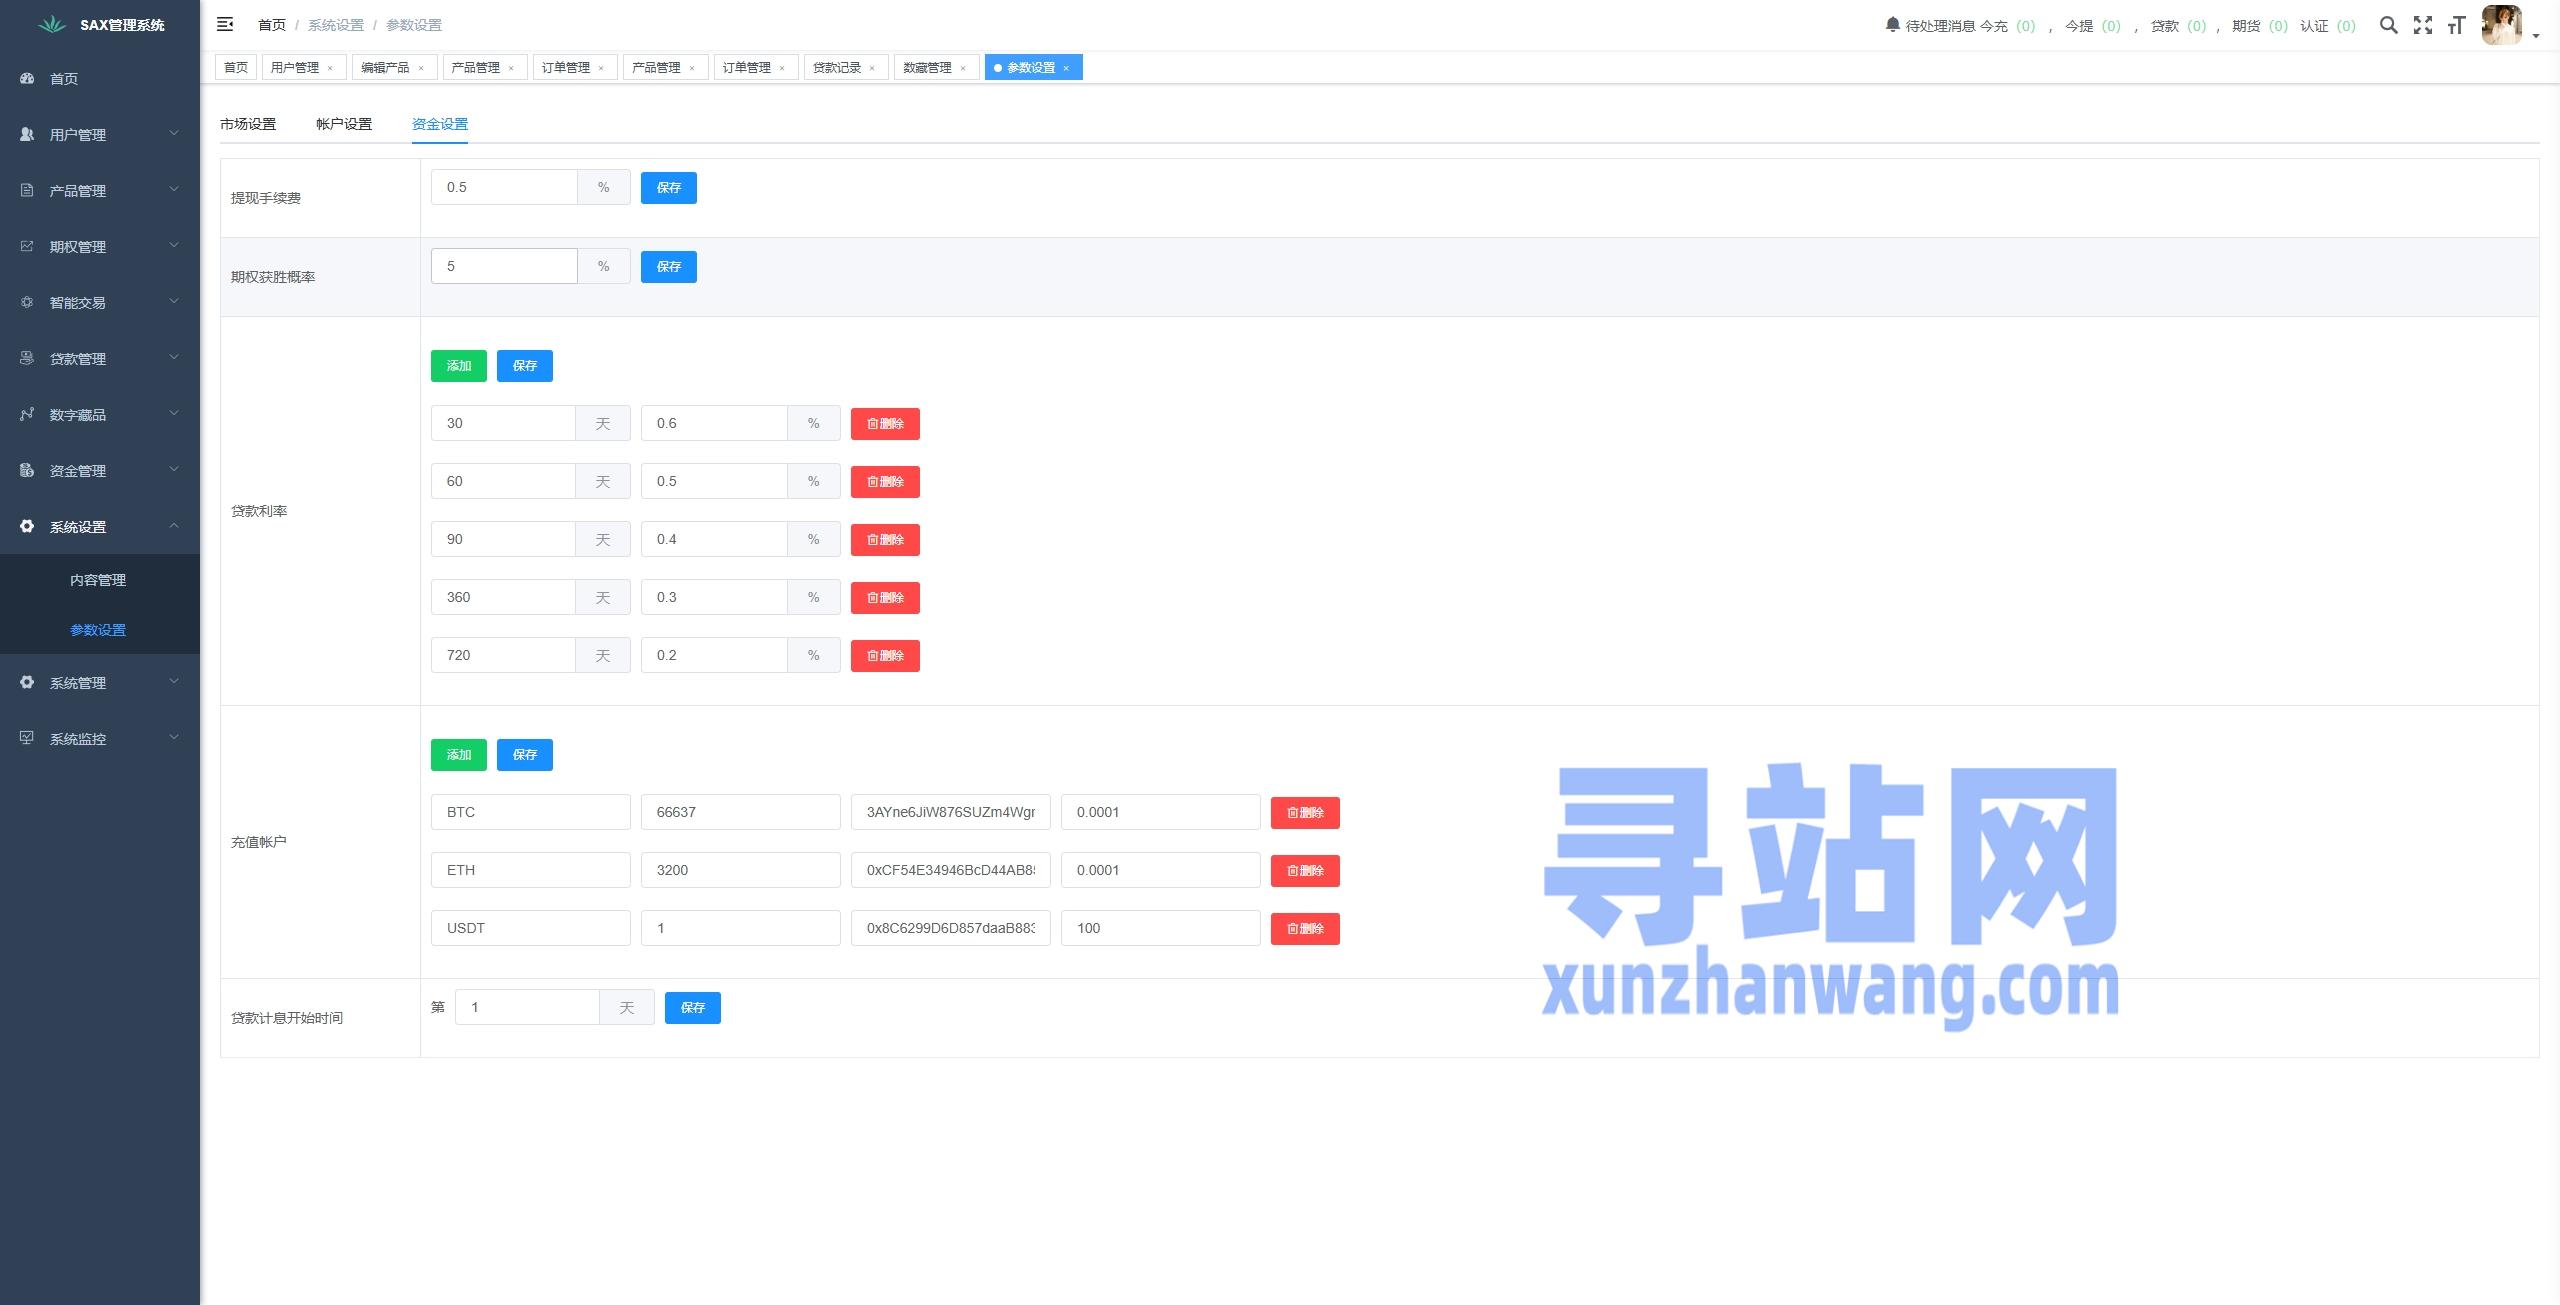Delete the USDT deposit account row
2560x1305 pixels.
click(1305, 929)
